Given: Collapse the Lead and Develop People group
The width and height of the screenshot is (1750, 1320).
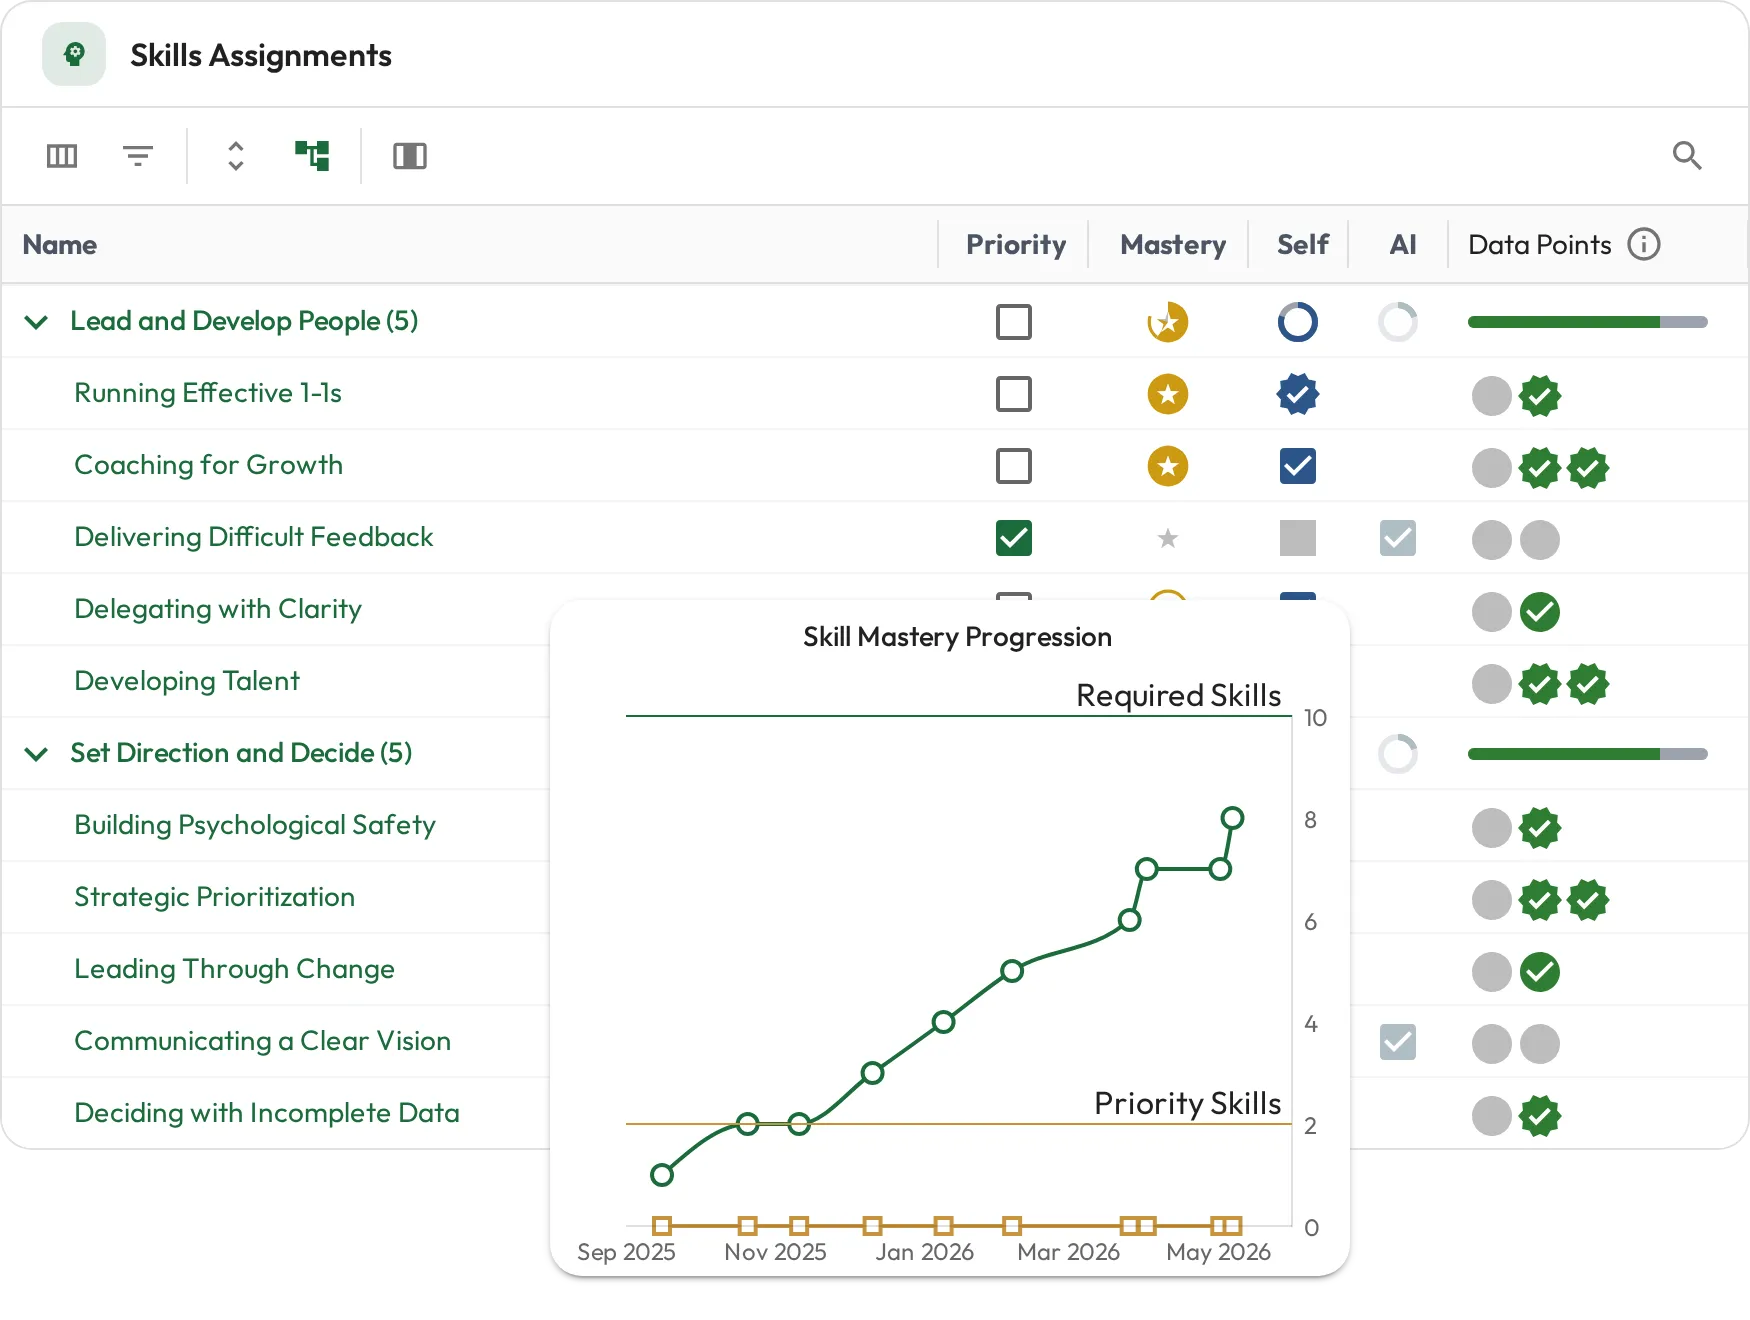Looking at the screenshot, I should pyautogui.click(x=36, y=322).
